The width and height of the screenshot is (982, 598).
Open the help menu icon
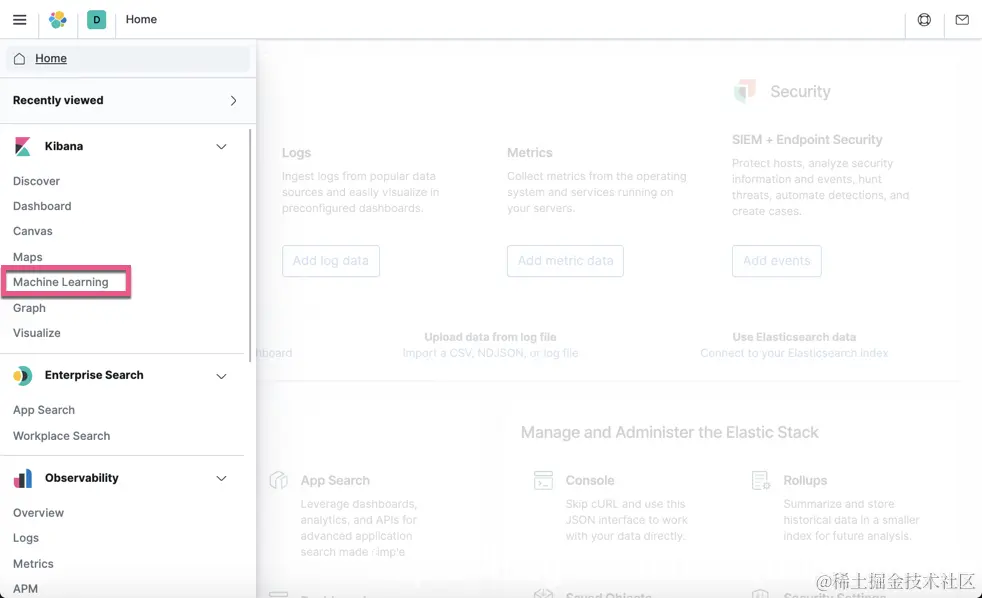tap(924, 19)
